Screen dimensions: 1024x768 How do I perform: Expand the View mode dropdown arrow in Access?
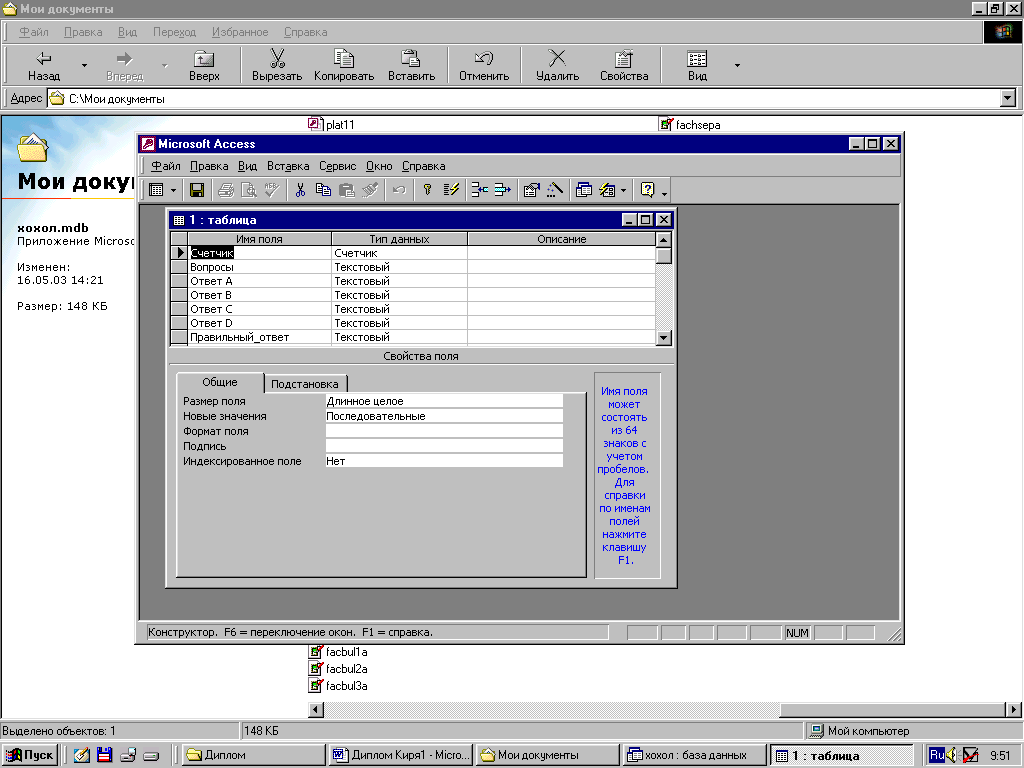pos(173,189)
